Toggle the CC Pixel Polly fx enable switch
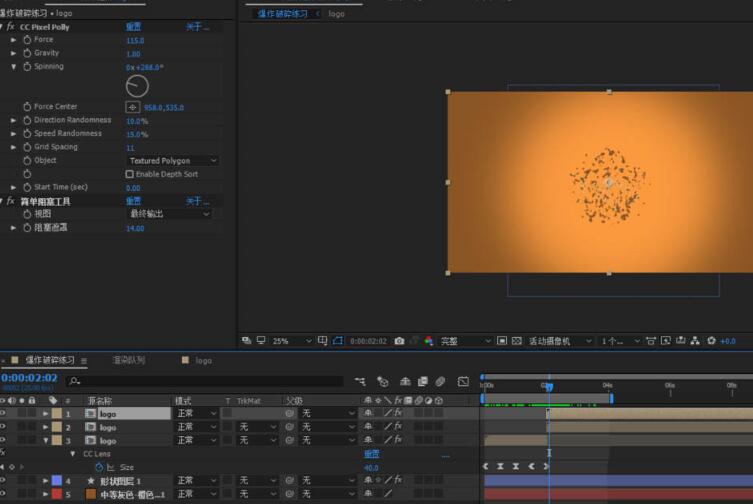The height and width of the screenshot is (504, 753). 11,27
